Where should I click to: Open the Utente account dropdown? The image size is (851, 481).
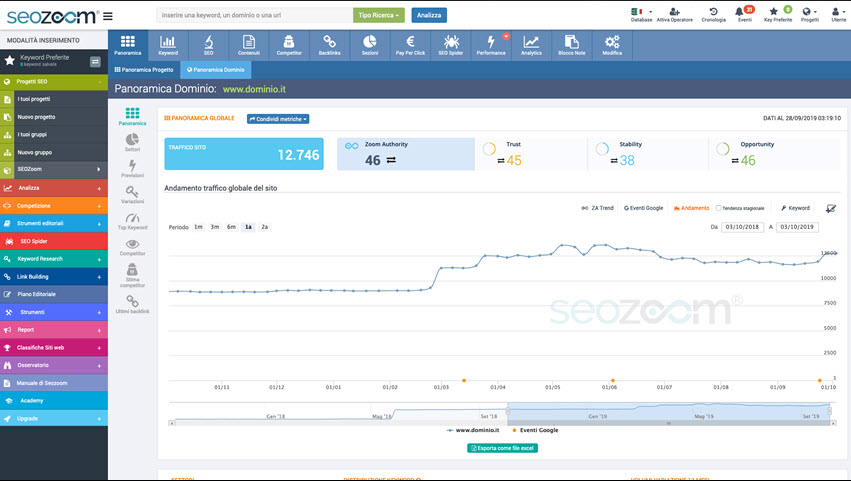pyautogui.click(x=839, y=14)
